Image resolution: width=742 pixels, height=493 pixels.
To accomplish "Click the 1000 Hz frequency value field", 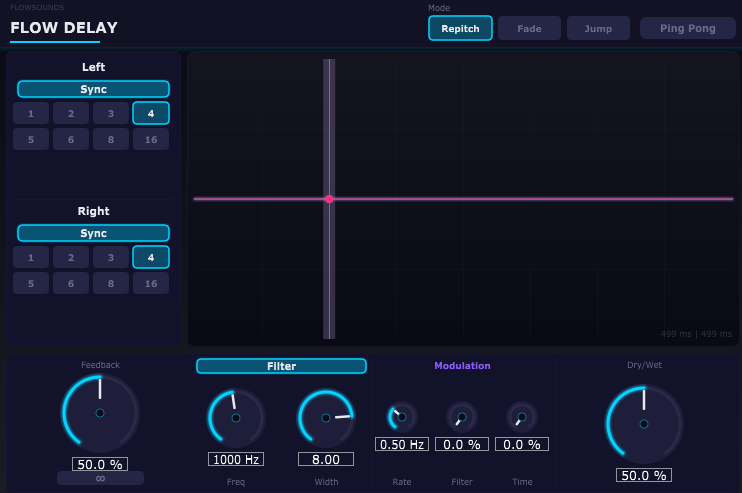I will (236, 459).
